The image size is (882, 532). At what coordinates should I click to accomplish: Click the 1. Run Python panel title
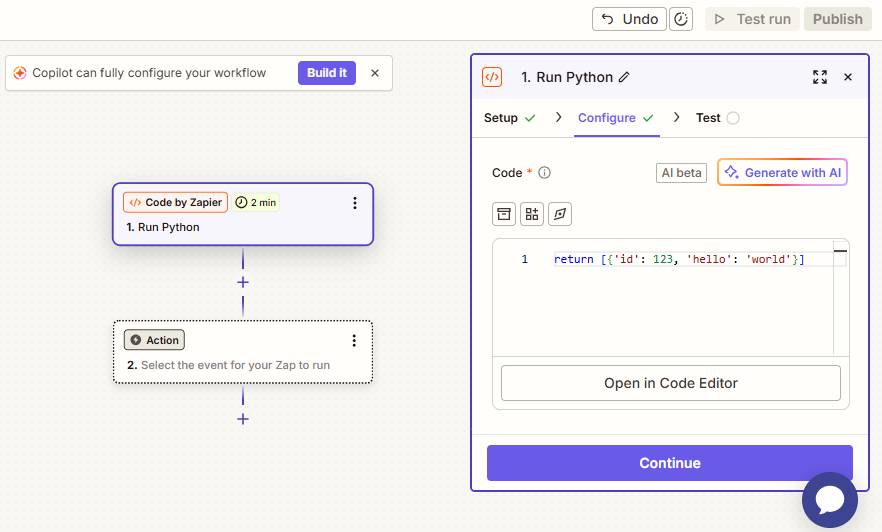[x=566, y=77]
